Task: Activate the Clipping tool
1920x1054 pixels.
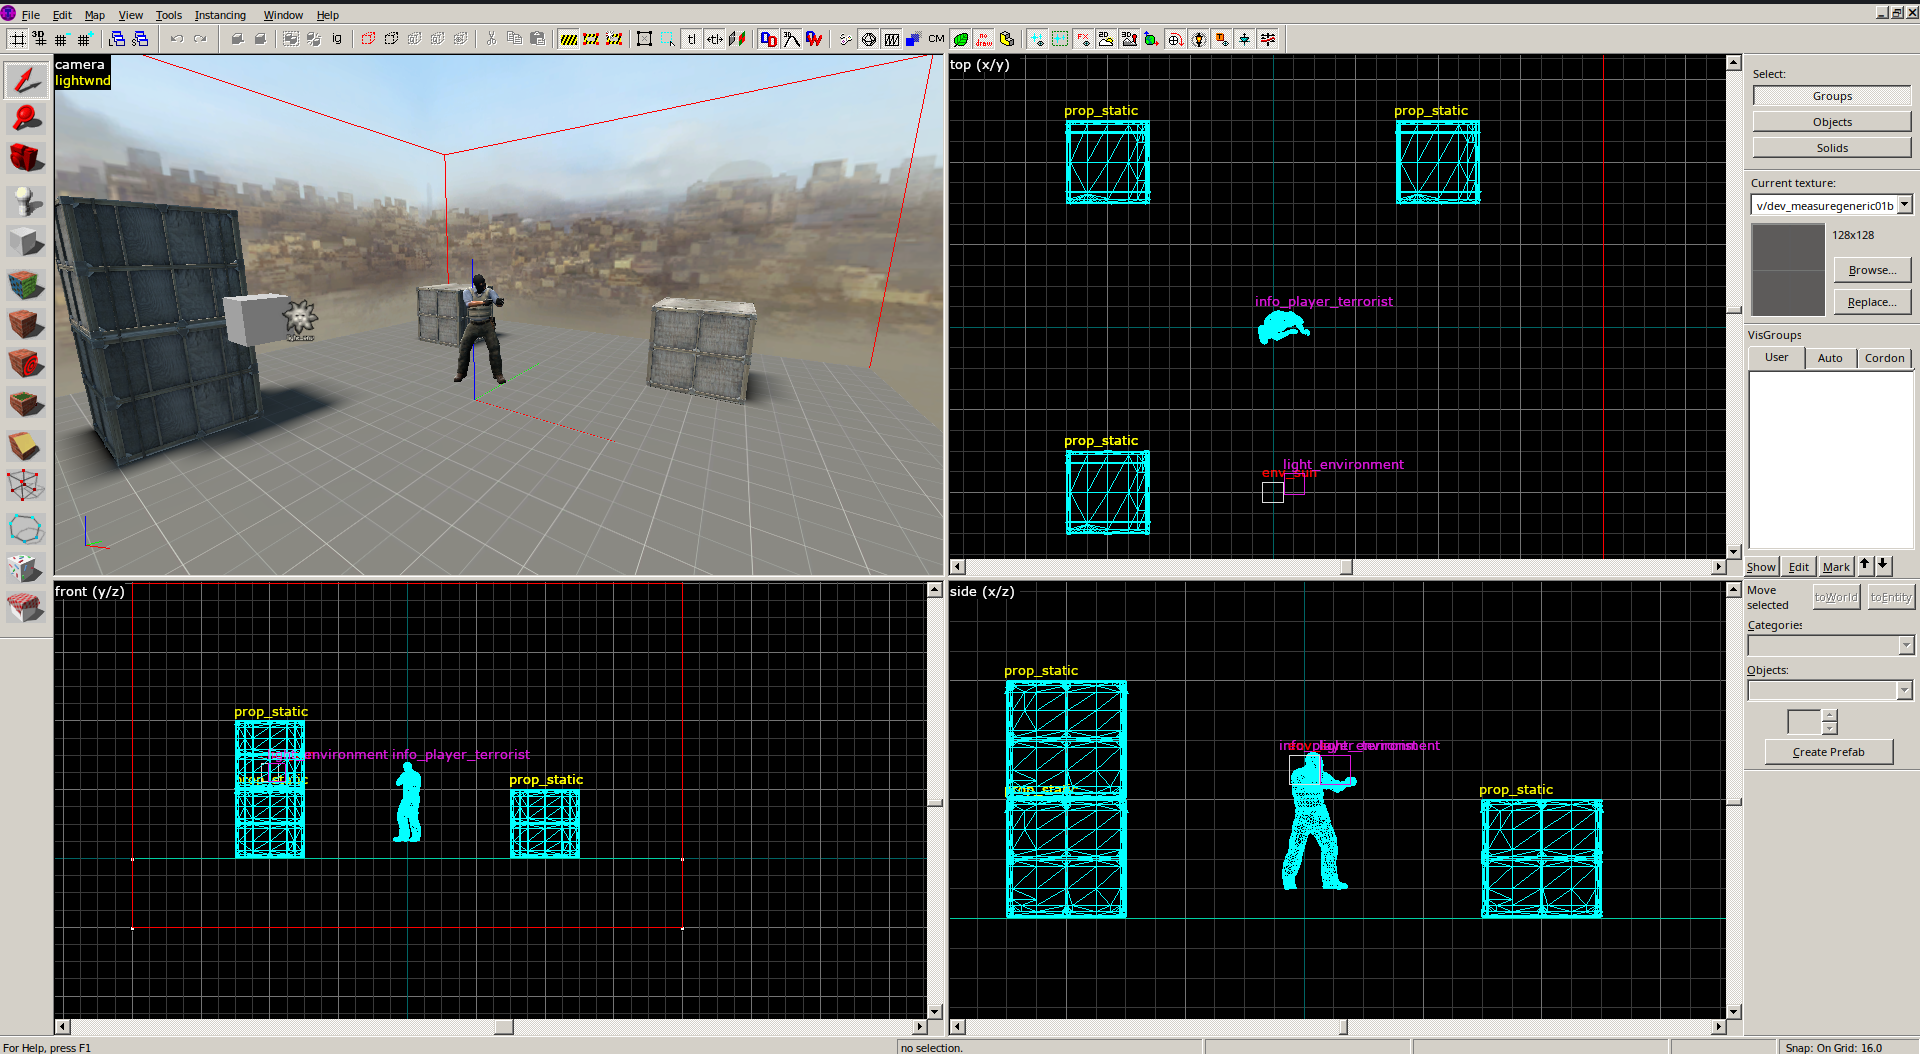Action: click(x=26, y=445)
